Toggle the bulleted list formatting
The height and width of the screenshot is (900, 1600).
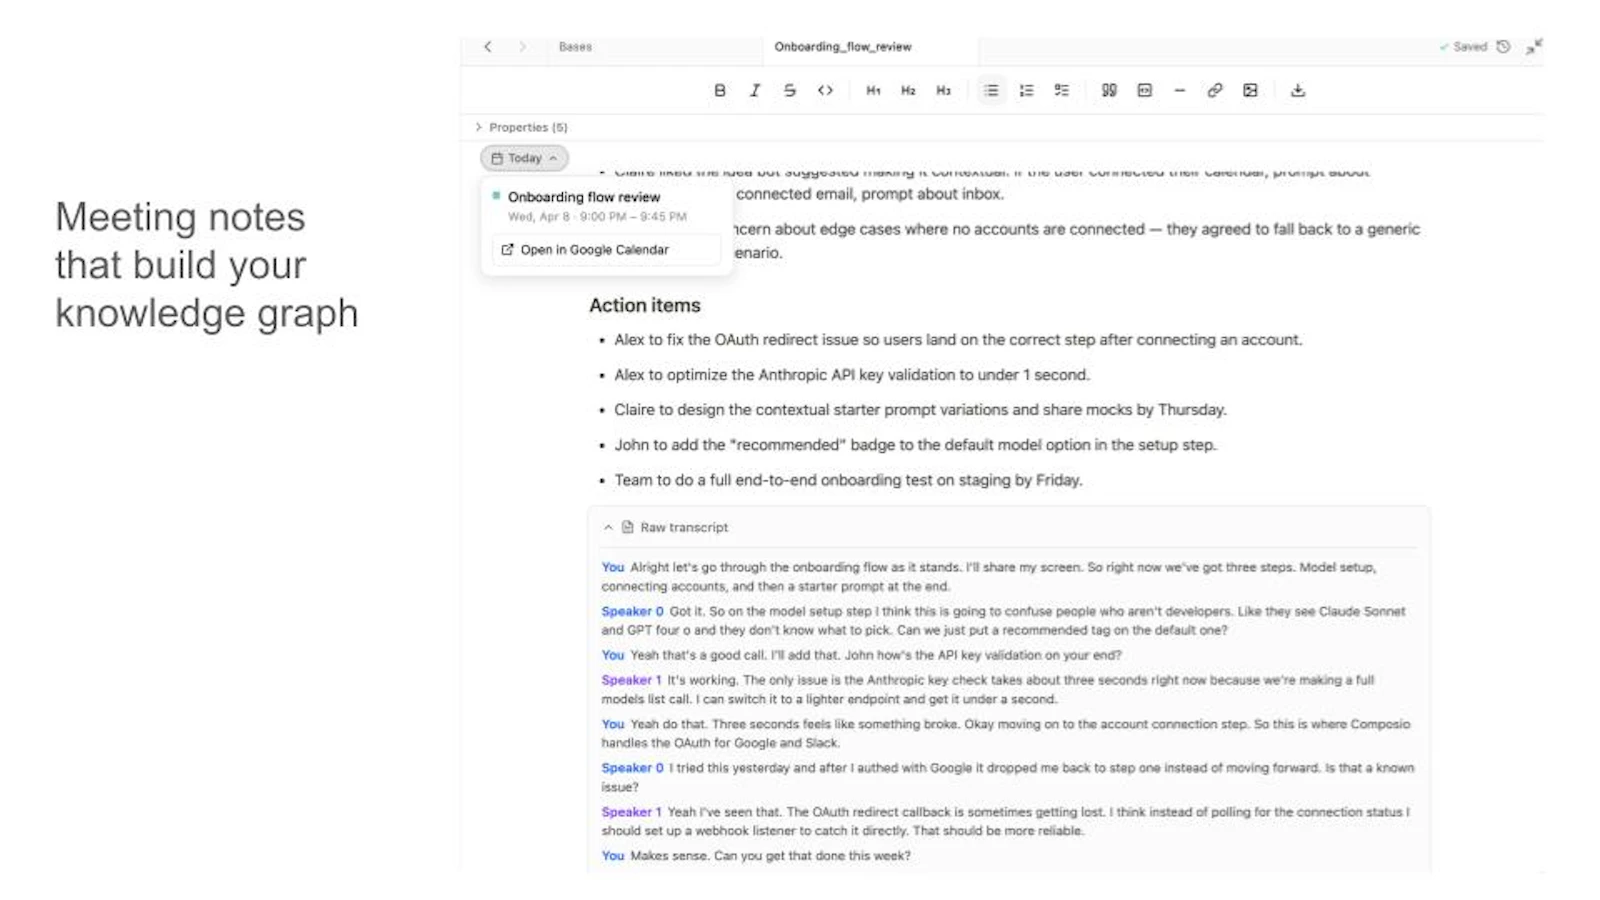pos(991,90)
